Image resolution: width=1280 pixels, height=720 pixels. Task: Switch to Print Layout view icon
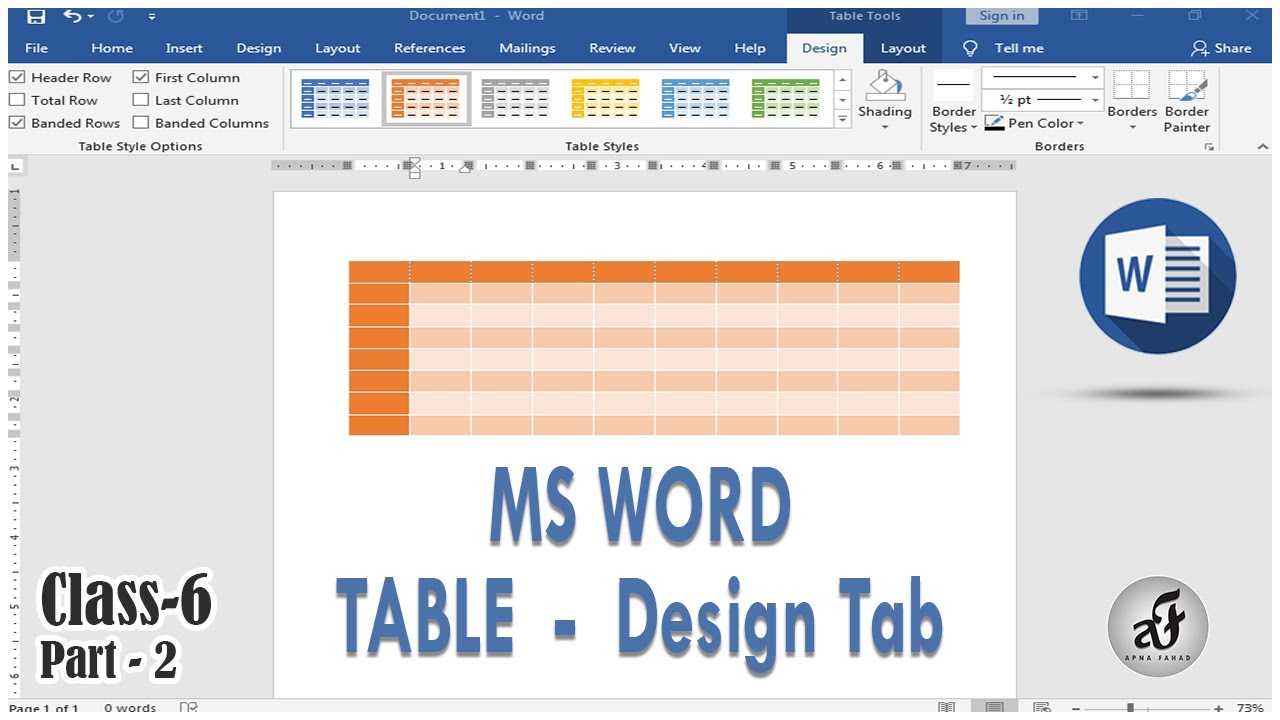point(994,708)
